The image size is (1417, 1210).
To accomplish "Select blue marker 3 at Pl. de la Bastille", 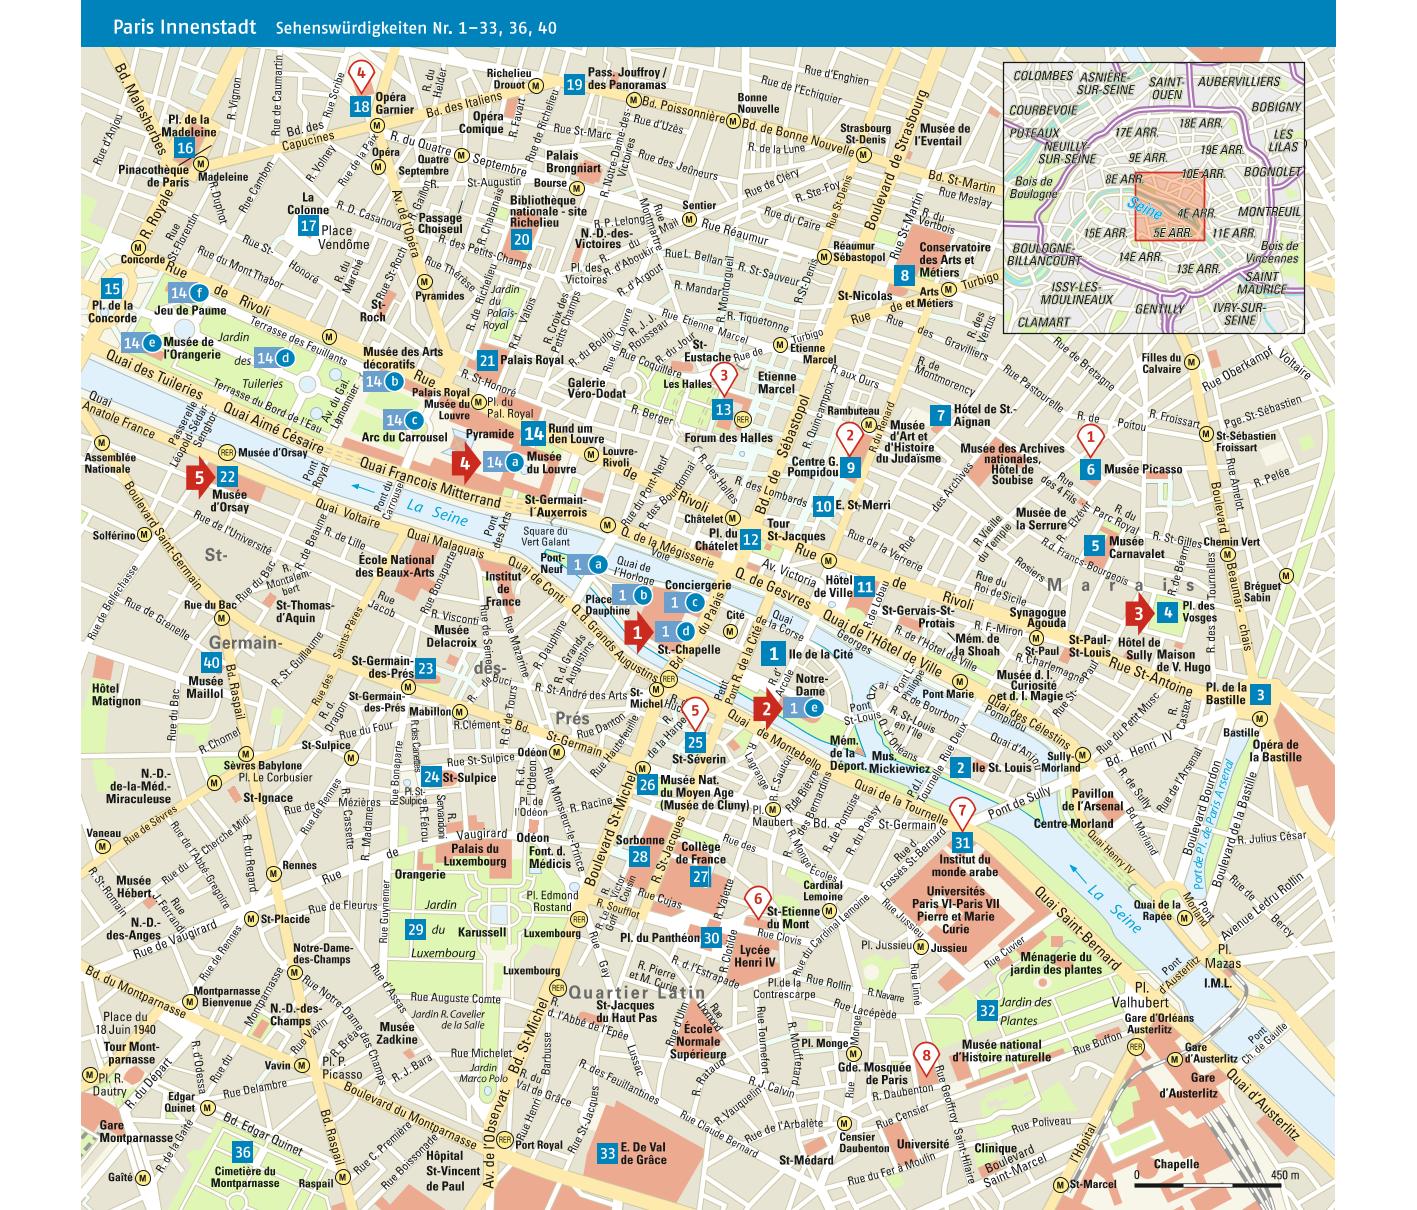I will point(1260,695).
